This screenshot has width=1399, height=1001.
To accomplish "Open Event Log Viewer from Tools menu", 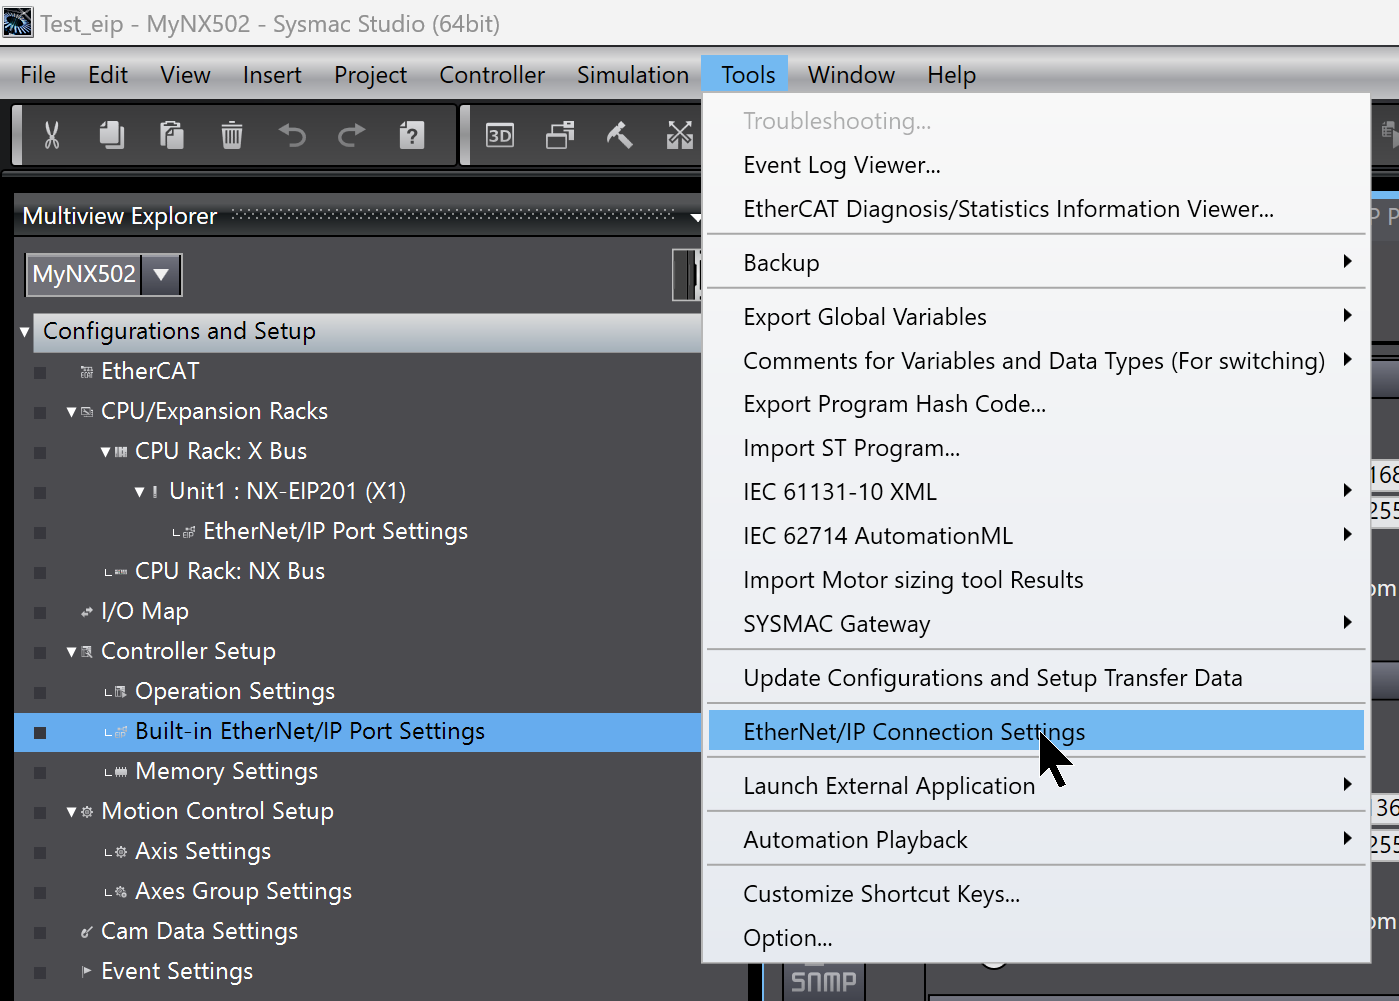I will (841, 165).
